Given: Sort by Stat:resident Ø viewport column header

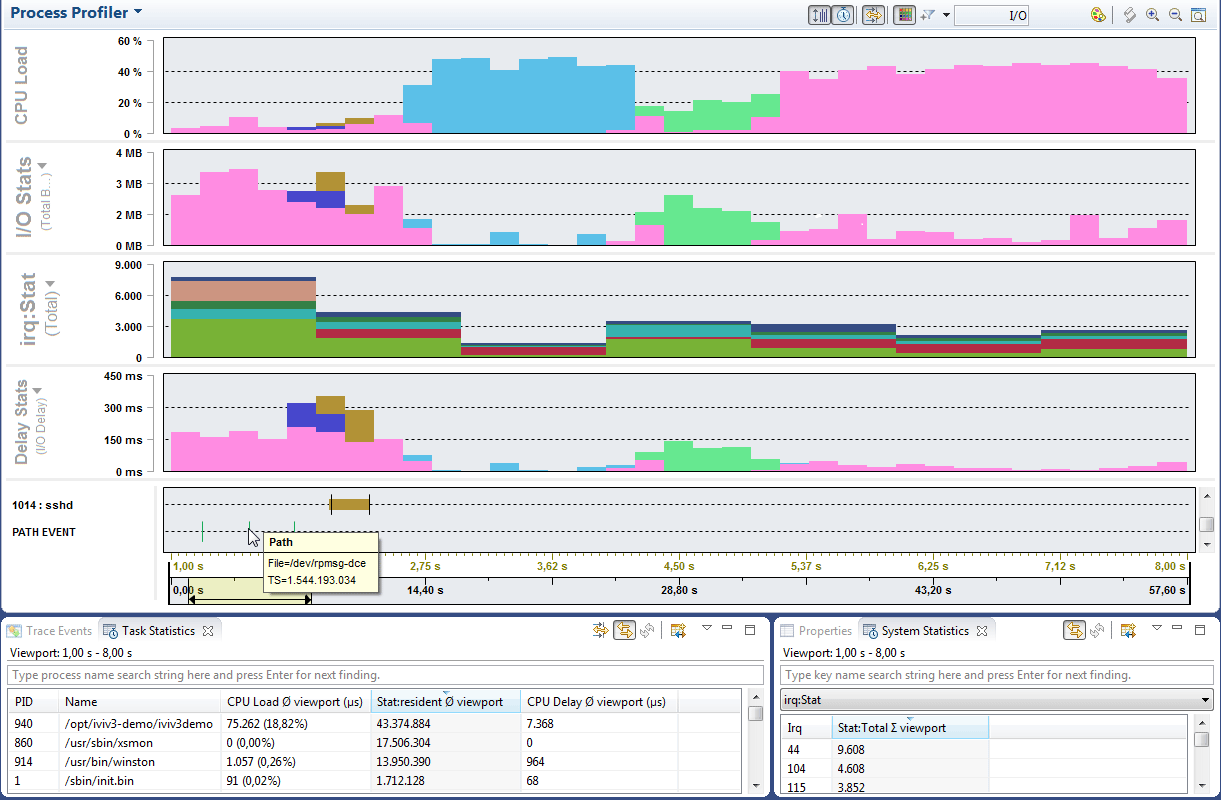Looking at the screenshot, I should point(446,702).
